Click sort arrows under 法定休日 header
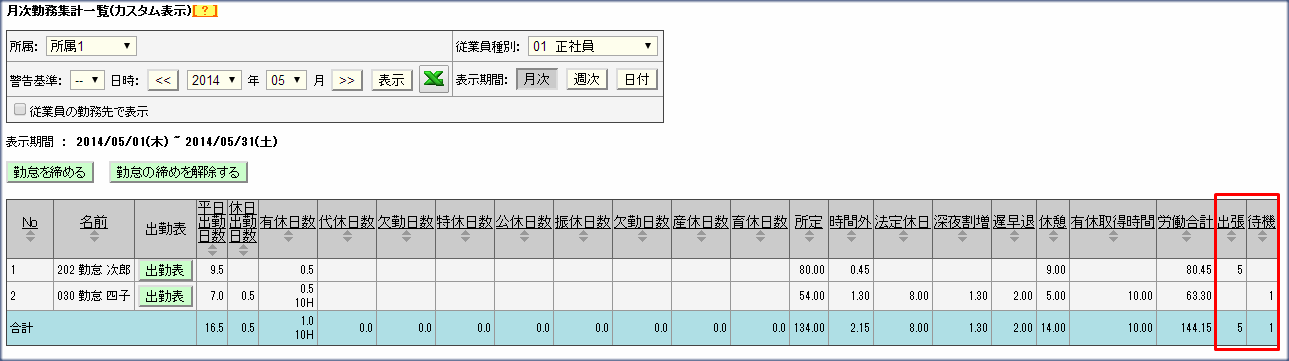This screenshot has width=1289, height=361. pos(902,237)
